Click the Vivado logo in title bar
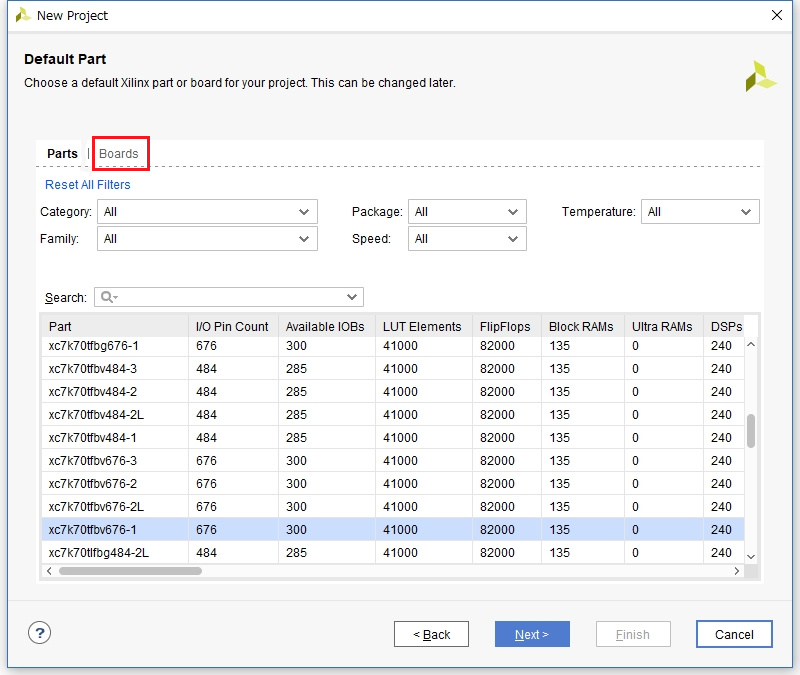The width and height of the screenshot is (800, 675). [x=23, y=15]
